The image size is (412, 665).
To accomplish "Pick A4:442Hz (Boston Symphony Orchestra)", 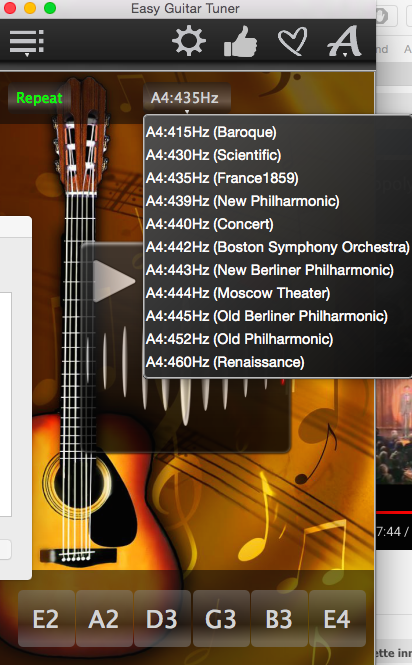I will 278,247.
